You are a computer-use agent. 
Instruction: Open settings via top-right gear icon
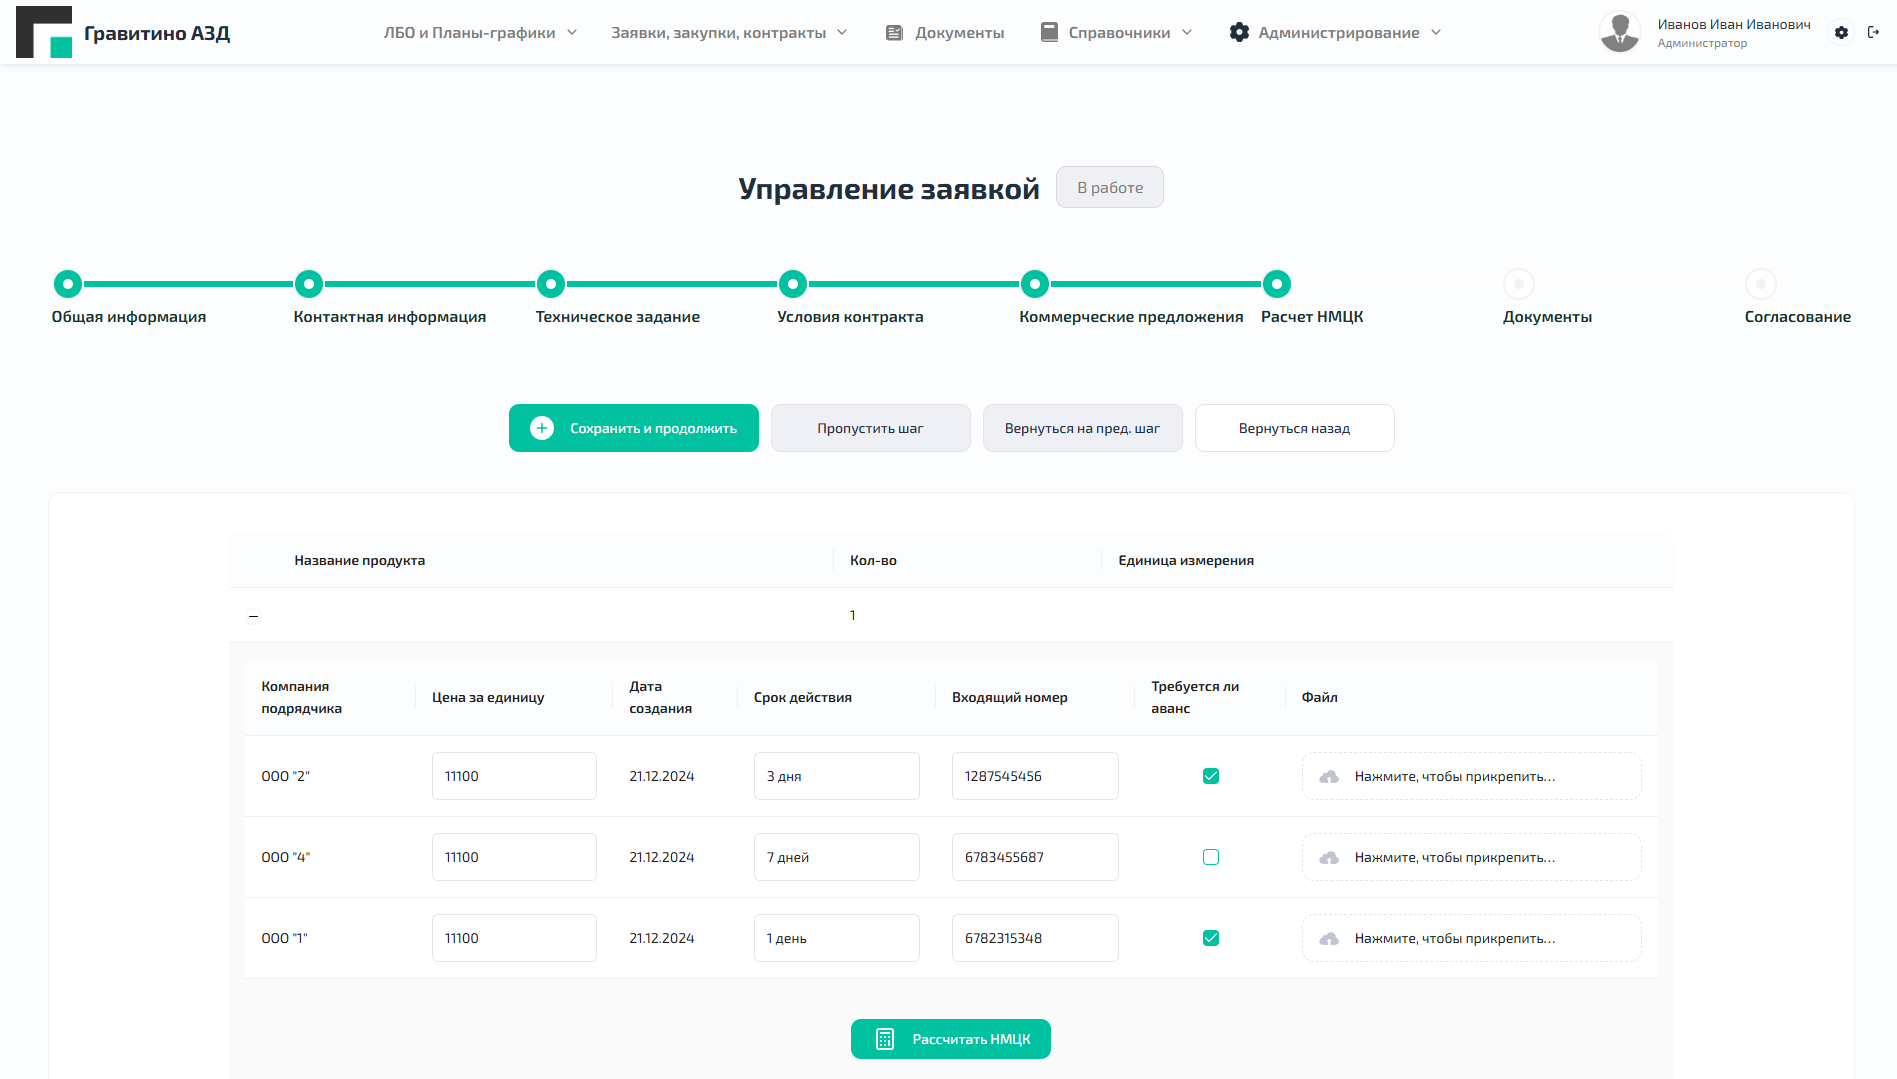pyautogui.click(x=1841, y=32)
